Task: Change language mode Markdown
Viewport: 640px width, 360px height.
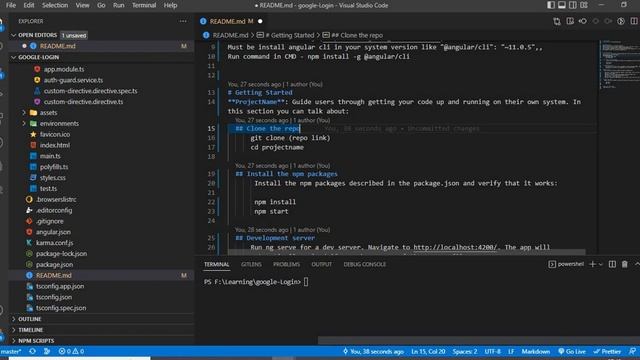Action: 536,351
